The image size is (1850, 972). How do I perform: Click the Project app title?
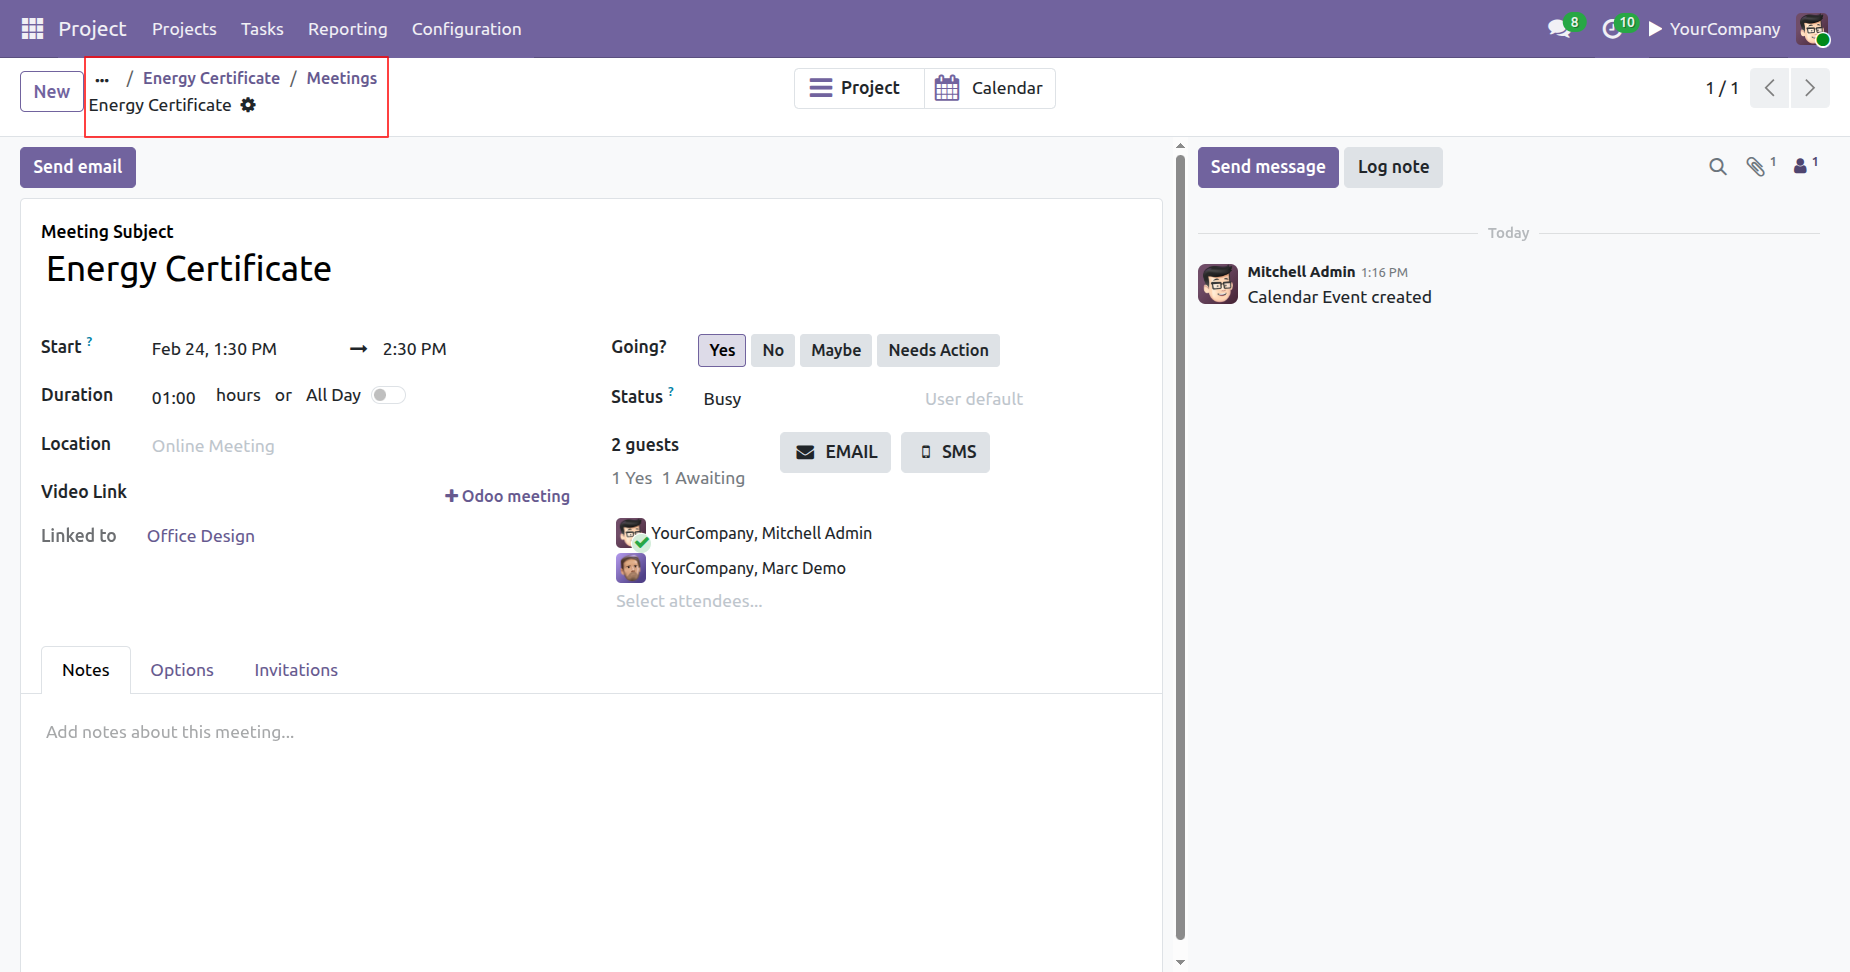pos(92,29)
